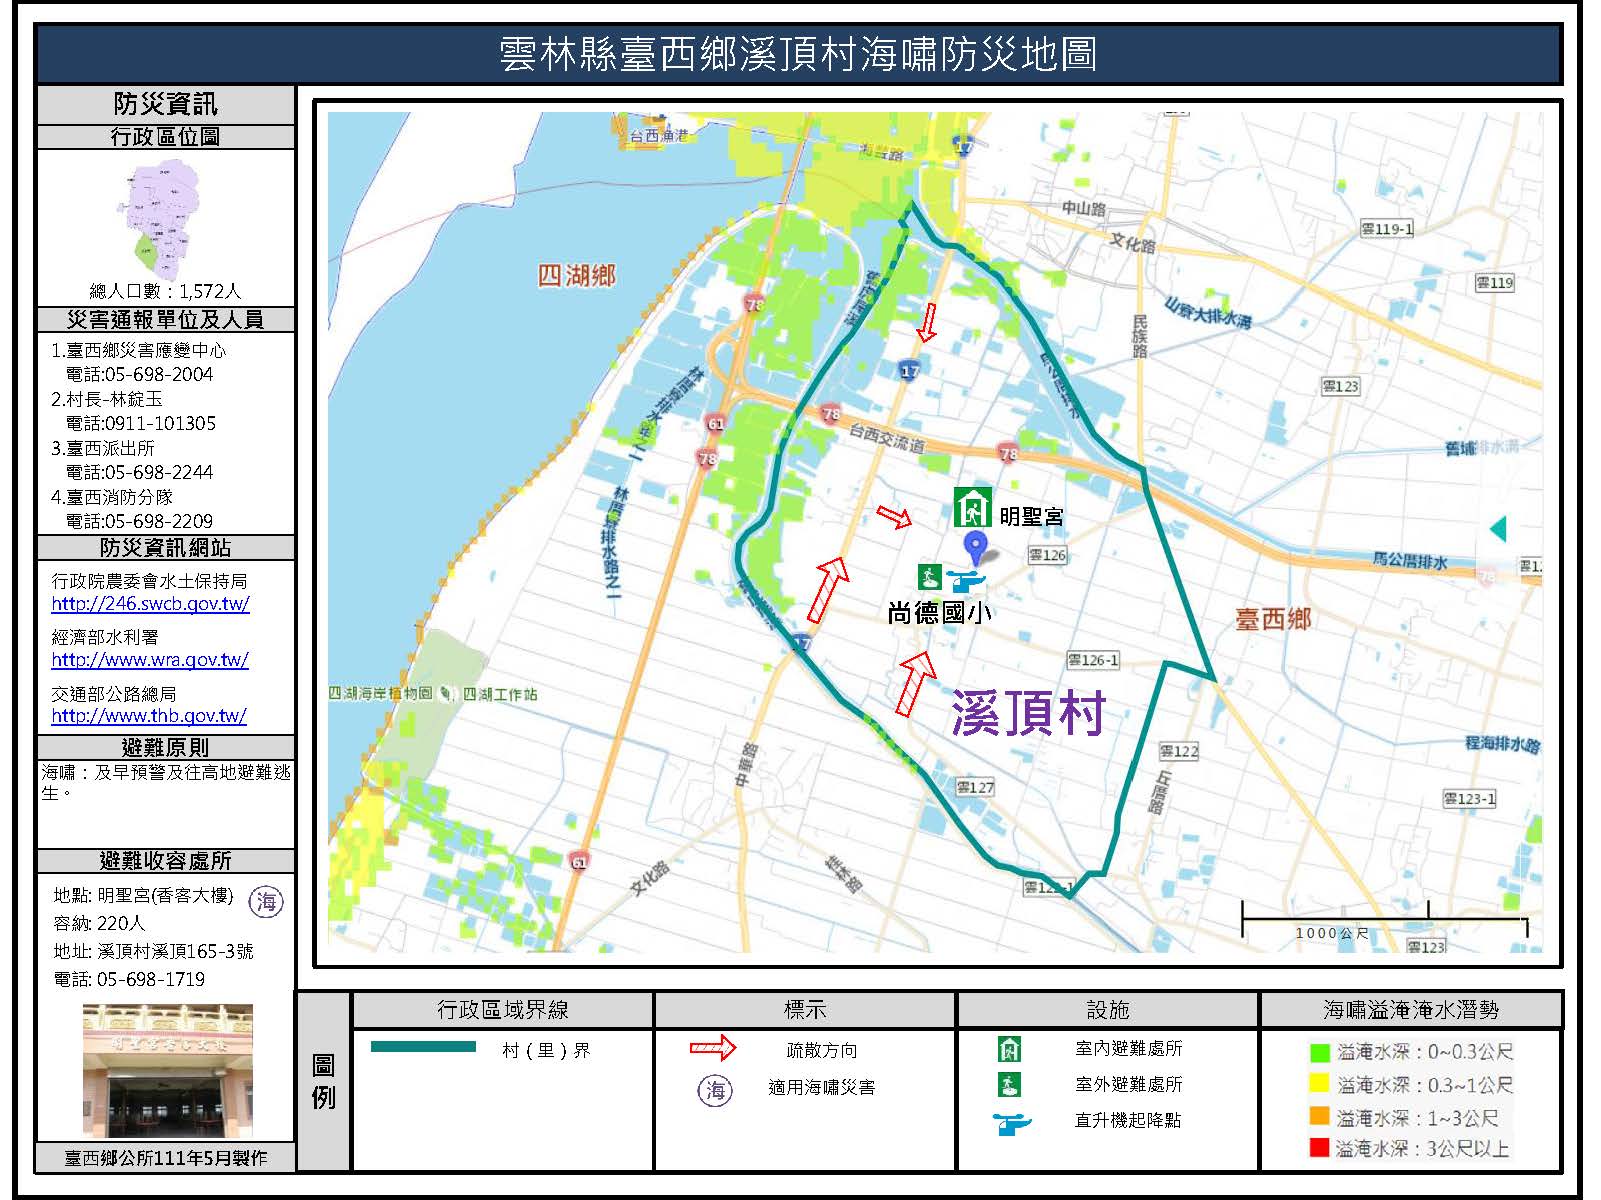Viewport: 1601px width, 1200px height.
Task: Click the shelter phone 05-698-1719
Action: pyautogui.click(x=151, y=979)
